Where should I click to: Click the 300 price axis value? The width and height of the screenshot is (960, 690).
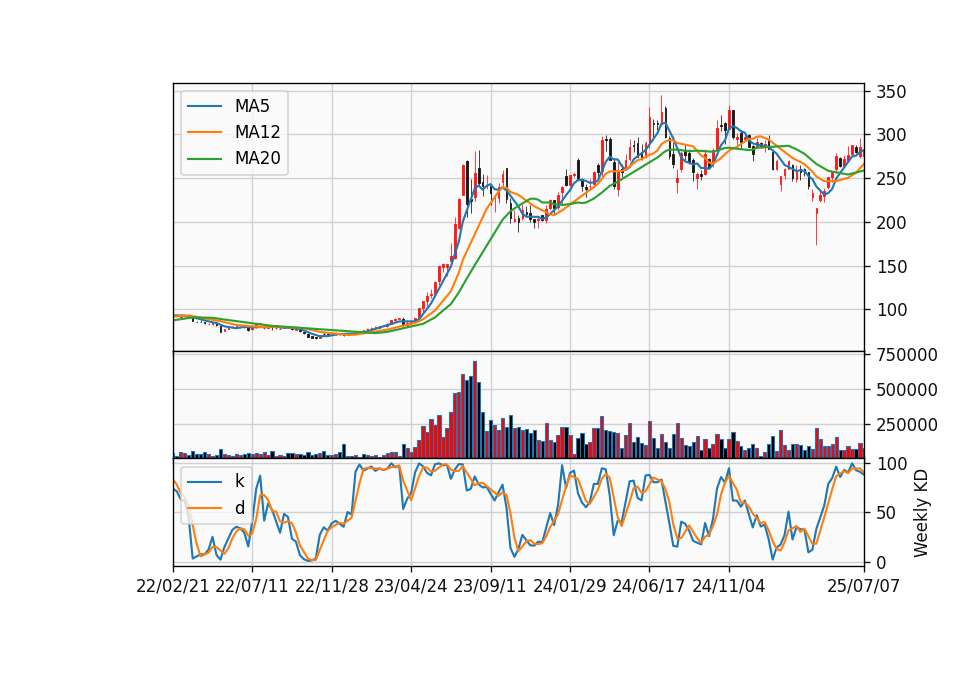tap(891, 135)
